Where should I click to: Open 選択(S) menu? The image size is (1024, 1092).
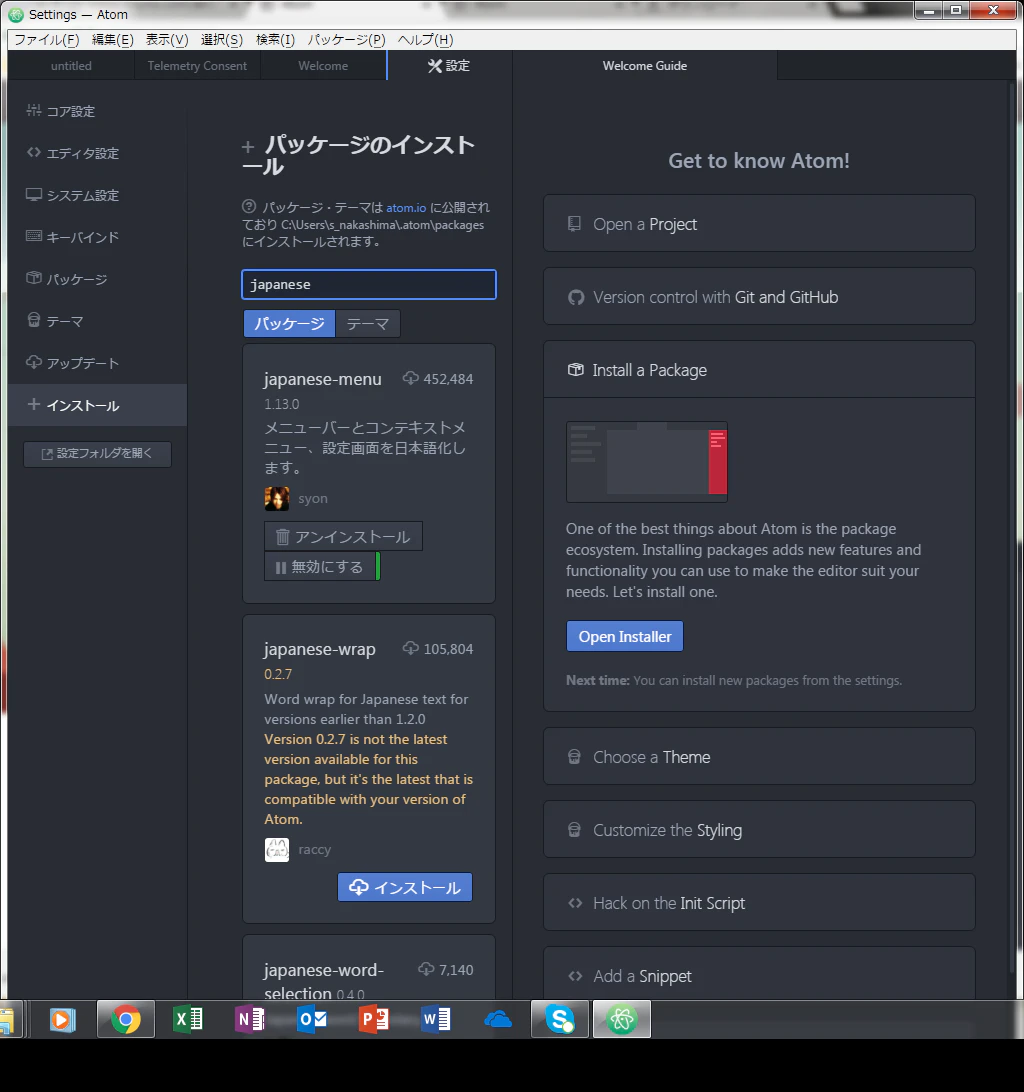[222, 40]
